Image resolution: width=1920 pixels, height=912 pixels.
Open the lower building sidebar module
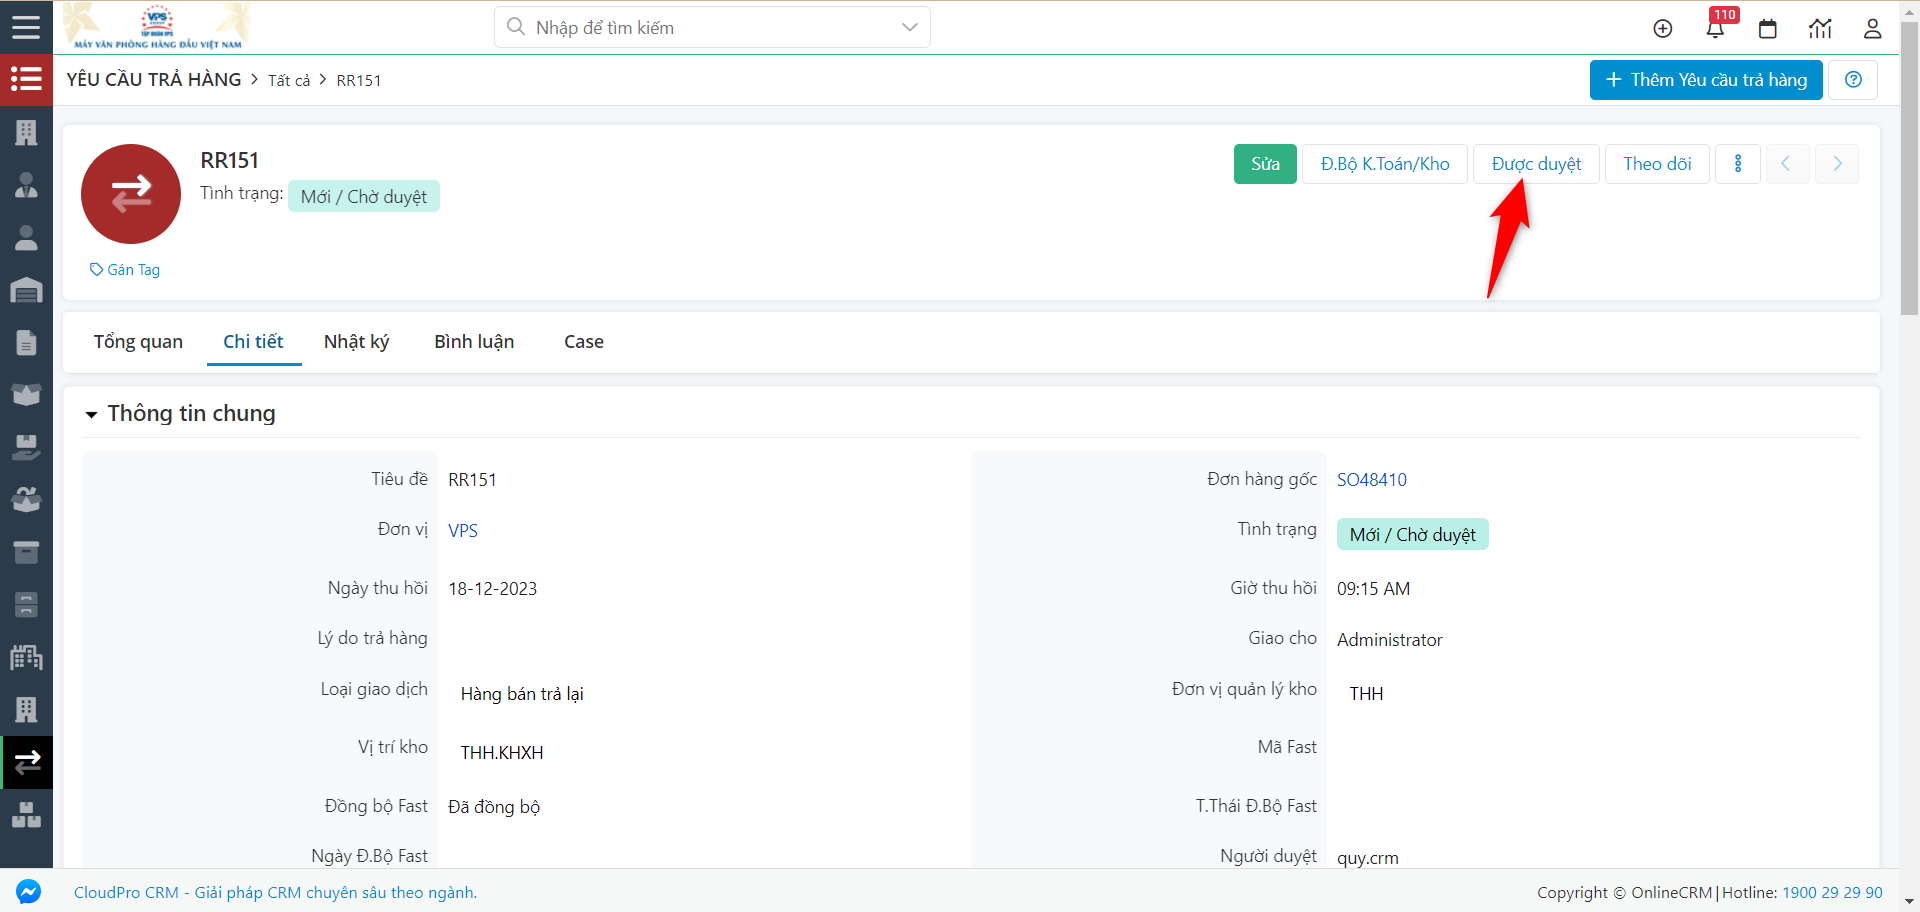(x=26, y=709)
